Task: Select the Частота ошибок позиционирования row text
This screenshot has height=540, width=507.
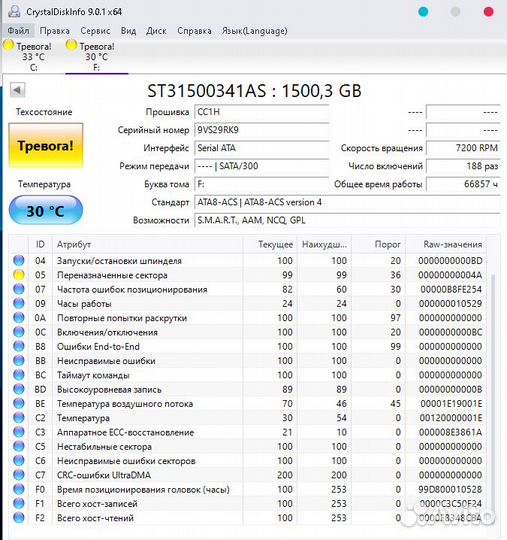Action: coord(132,289)
